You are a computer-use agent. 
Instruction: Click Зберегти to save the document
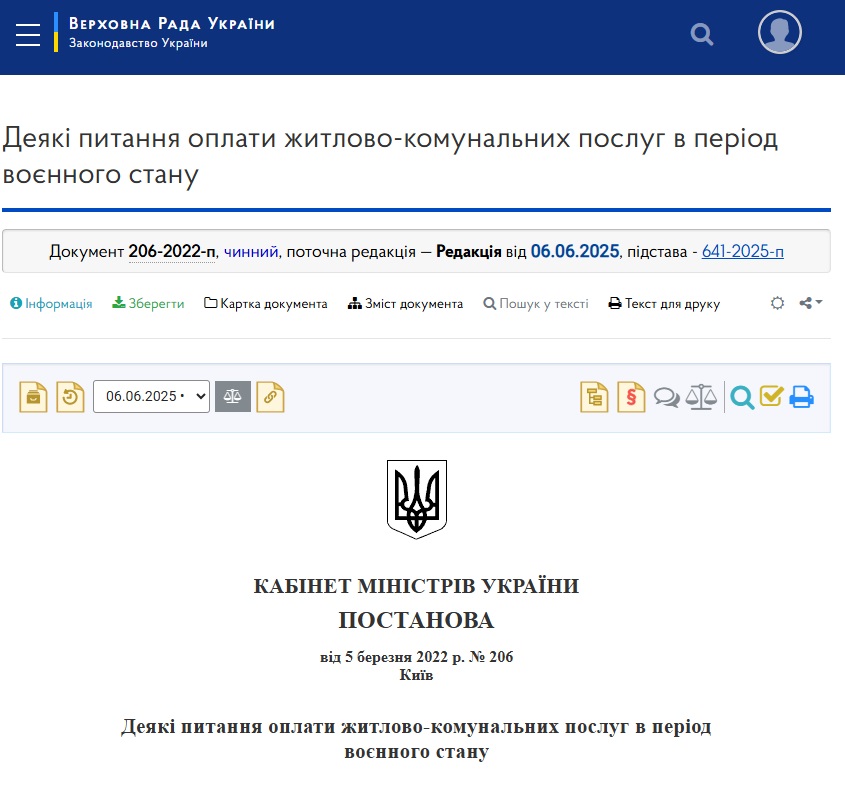pyautogui.click(x=148, y=304)
